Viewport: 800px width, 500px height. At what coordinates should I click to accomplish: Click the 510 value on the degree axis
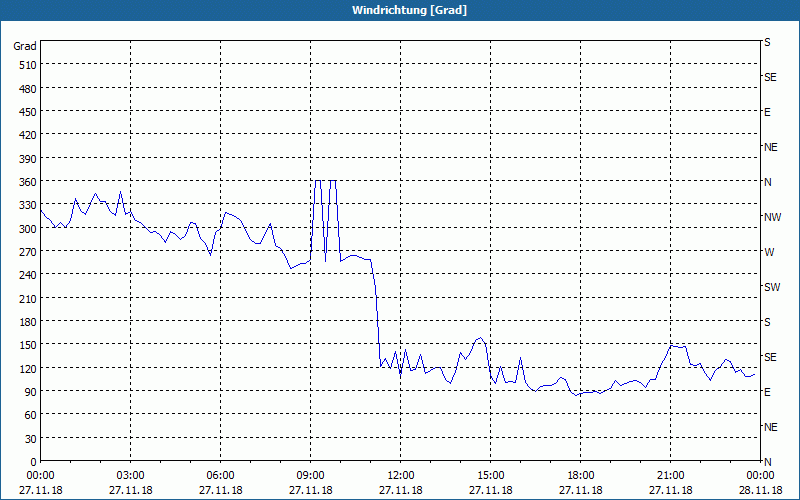tap(29, 65)
